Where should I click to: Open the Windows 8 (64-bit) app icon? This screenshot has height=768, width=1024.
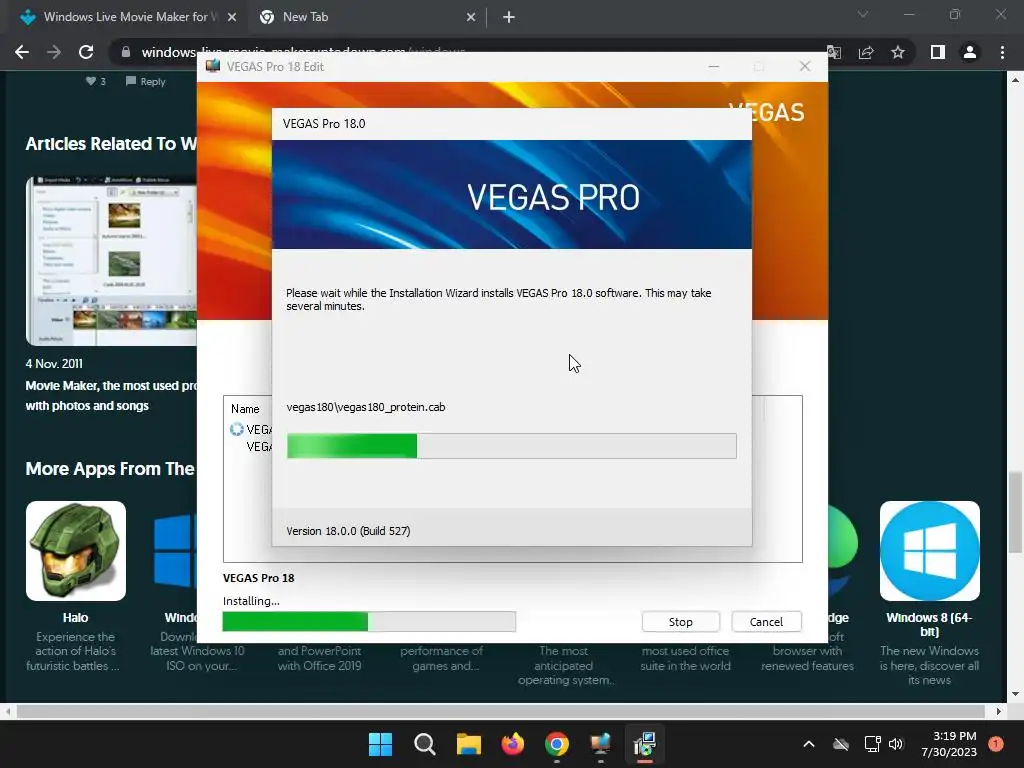[929, 551]
